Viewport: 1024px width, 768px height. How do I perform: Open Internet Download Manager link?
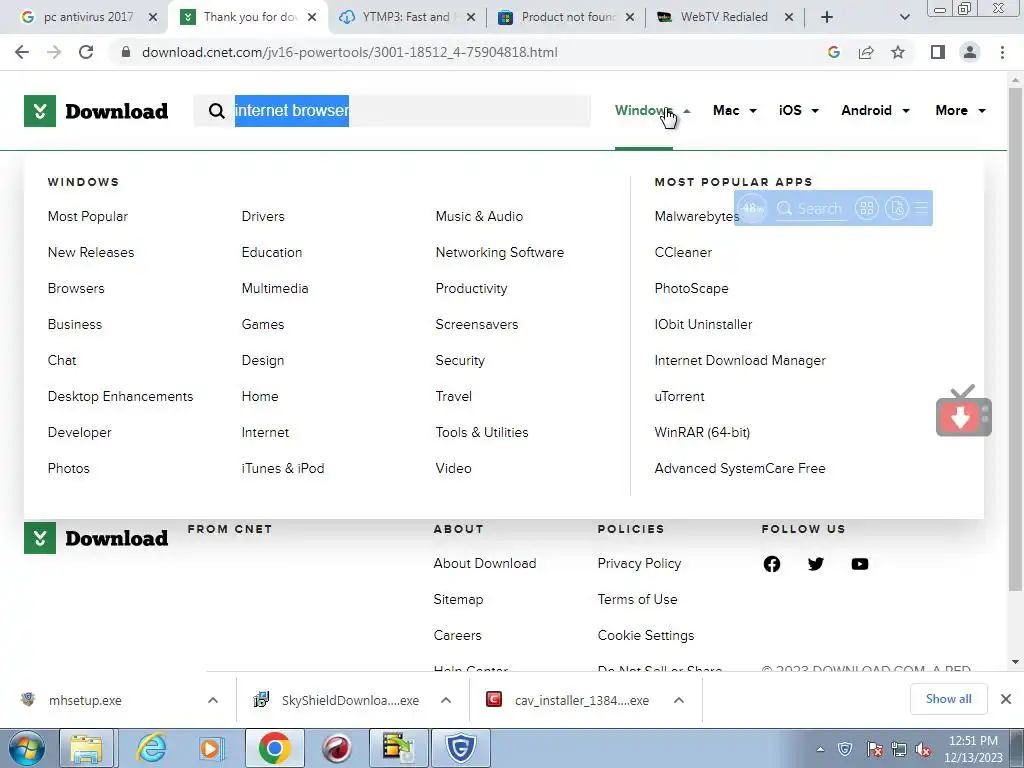740,360
